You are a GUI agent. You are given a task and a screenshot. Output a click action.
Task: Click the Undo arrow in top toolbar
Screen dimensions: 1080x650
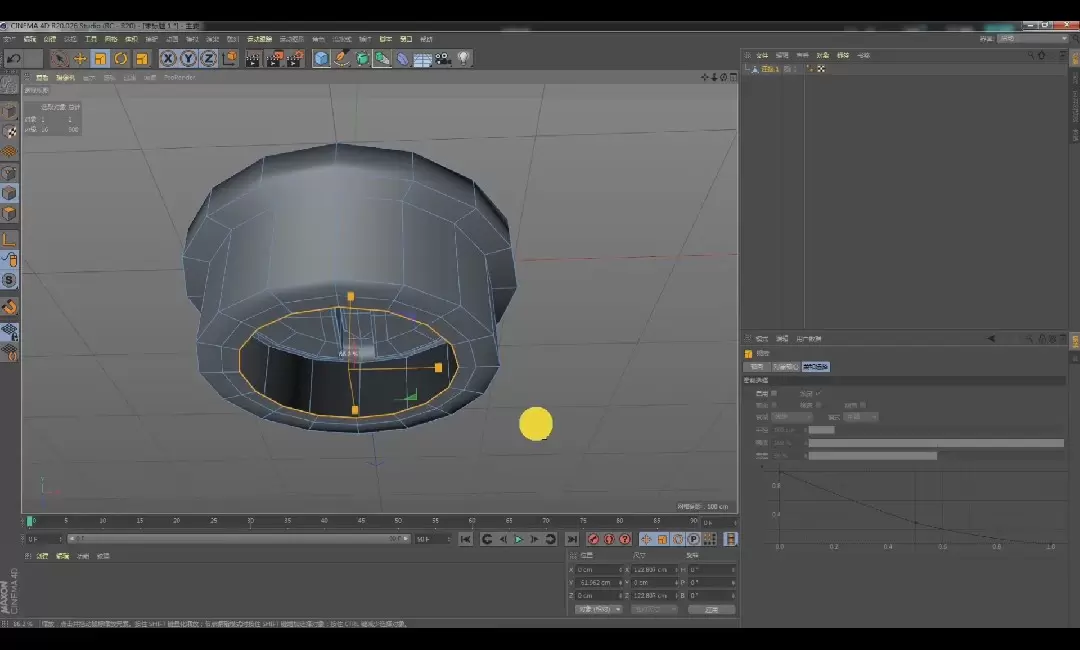[x=14, y=59]
